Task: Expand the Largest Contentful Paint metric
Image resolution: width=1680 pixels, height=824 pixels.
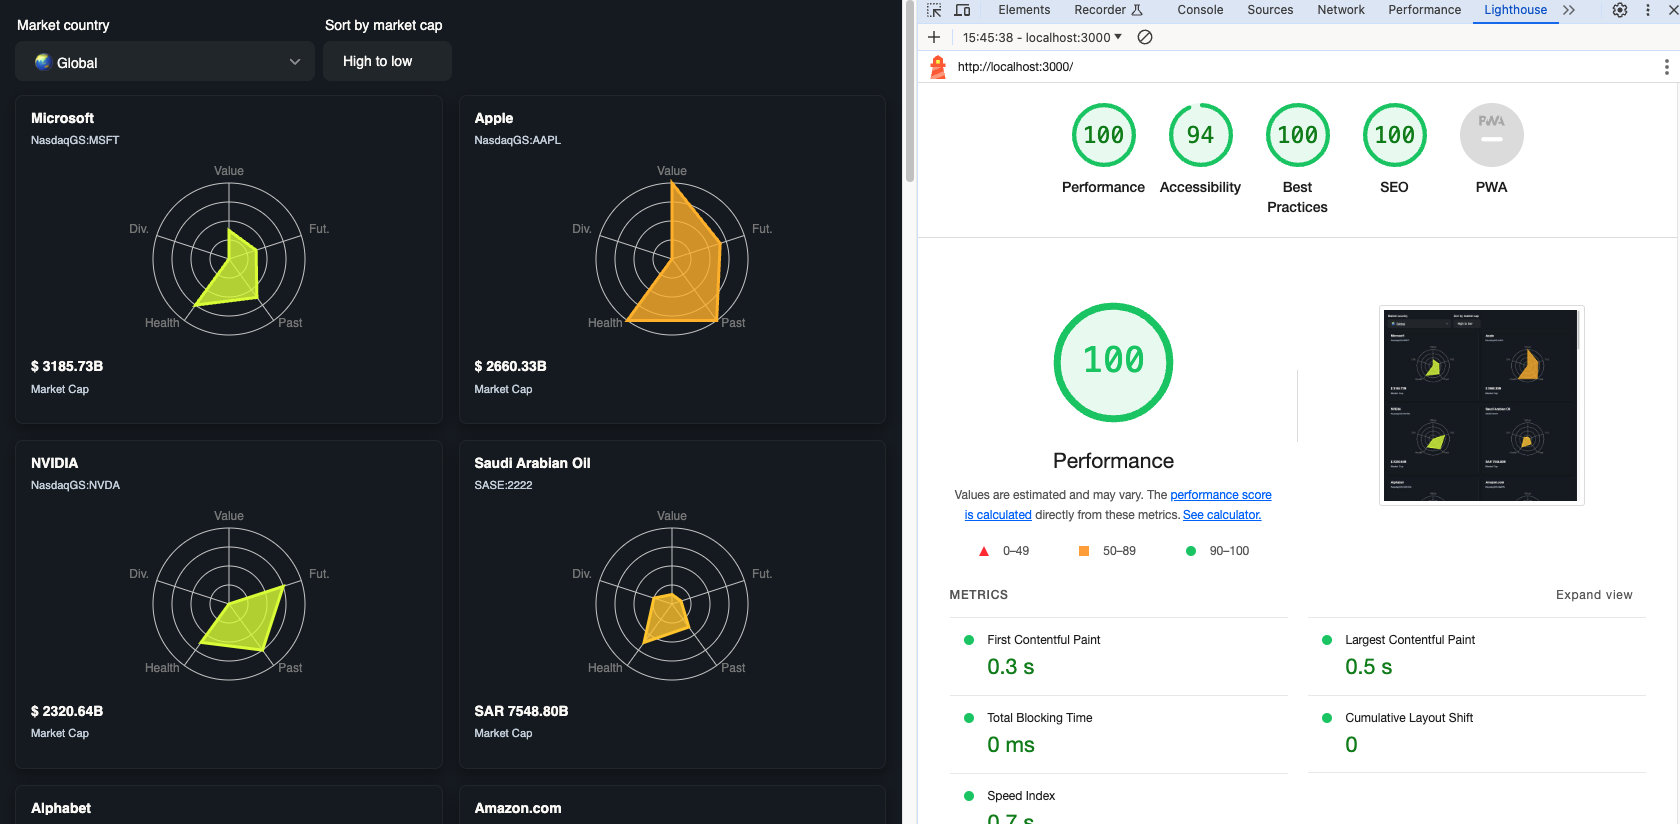Action: coord(1476,656)
